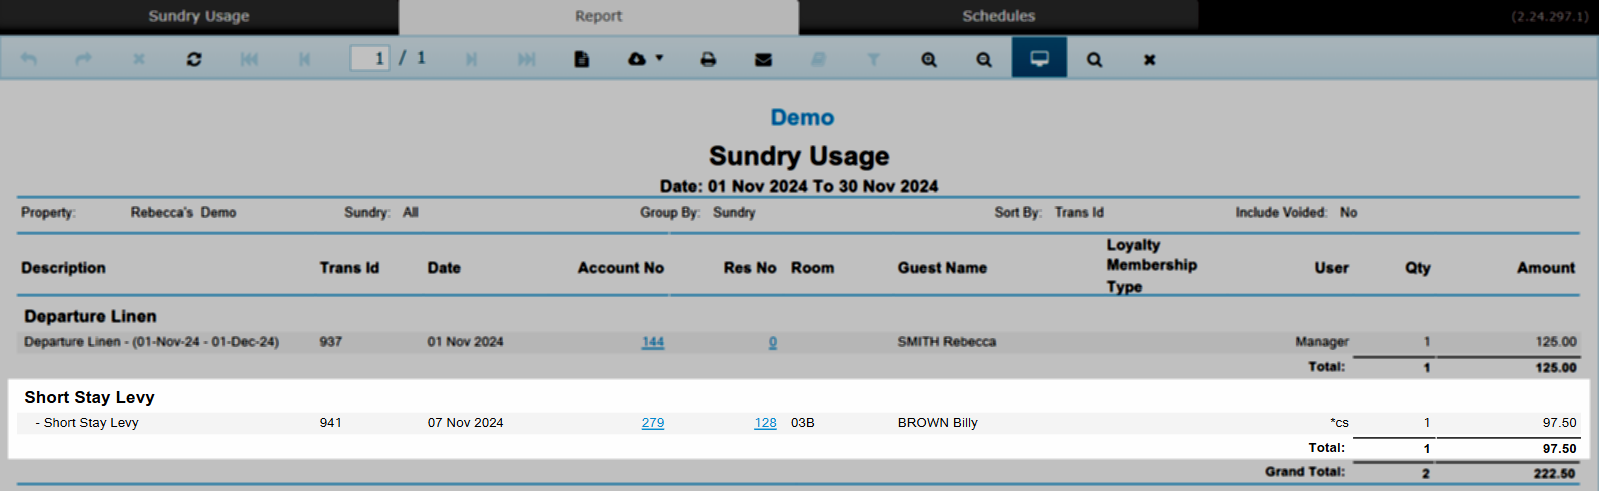The width and height of the screenshot is (1599, 491).
Task: Switch to the Sundry Usage tab
Action: click(x=199, y=16)
